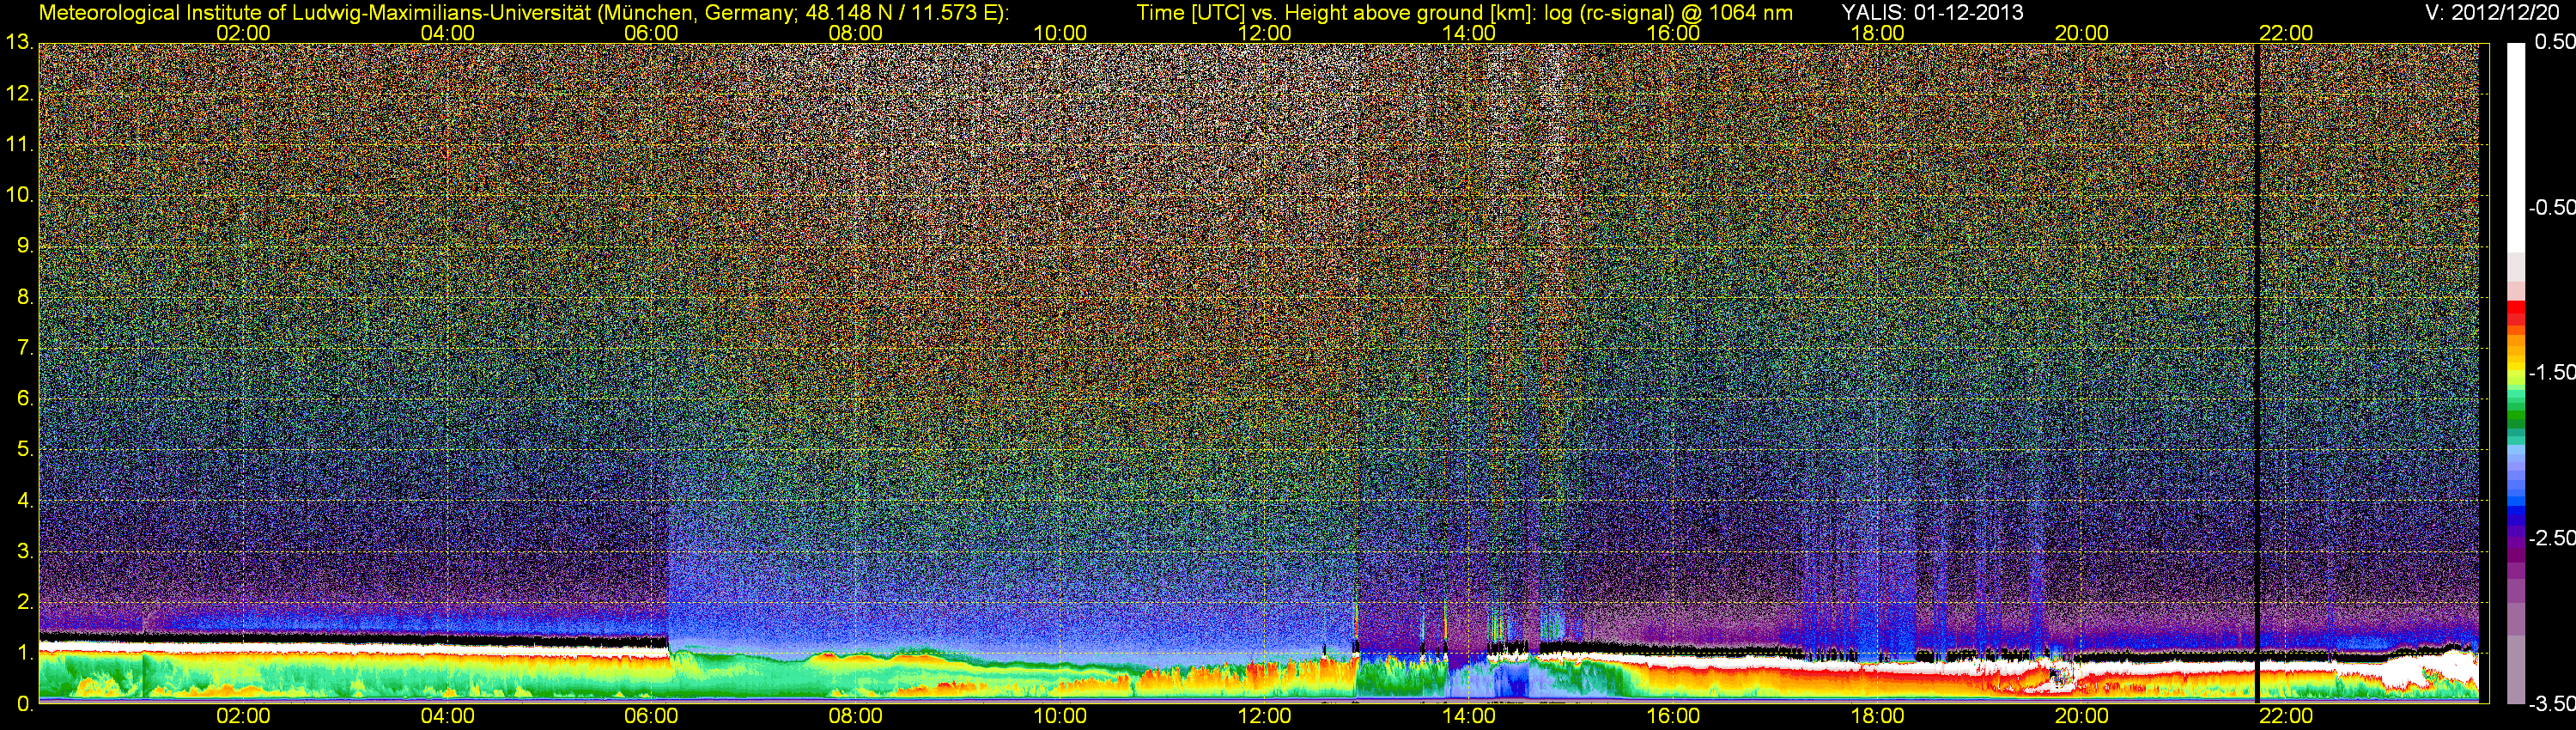This screenshot has height=730, width=2576.
Task: Click the 6 km height axis label
Action: point(24,399)
